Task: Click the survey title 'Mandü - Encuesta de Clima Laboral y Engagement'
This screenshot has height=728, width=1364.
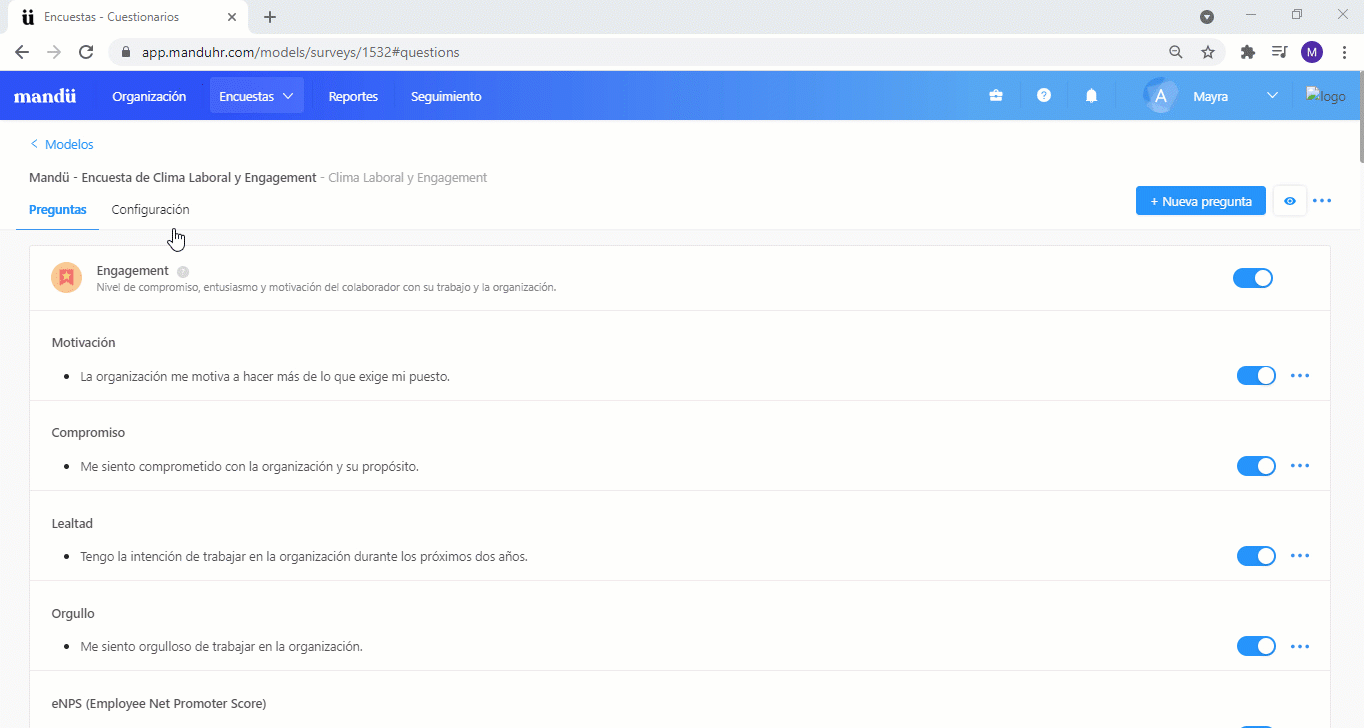Action: (173, 178)
